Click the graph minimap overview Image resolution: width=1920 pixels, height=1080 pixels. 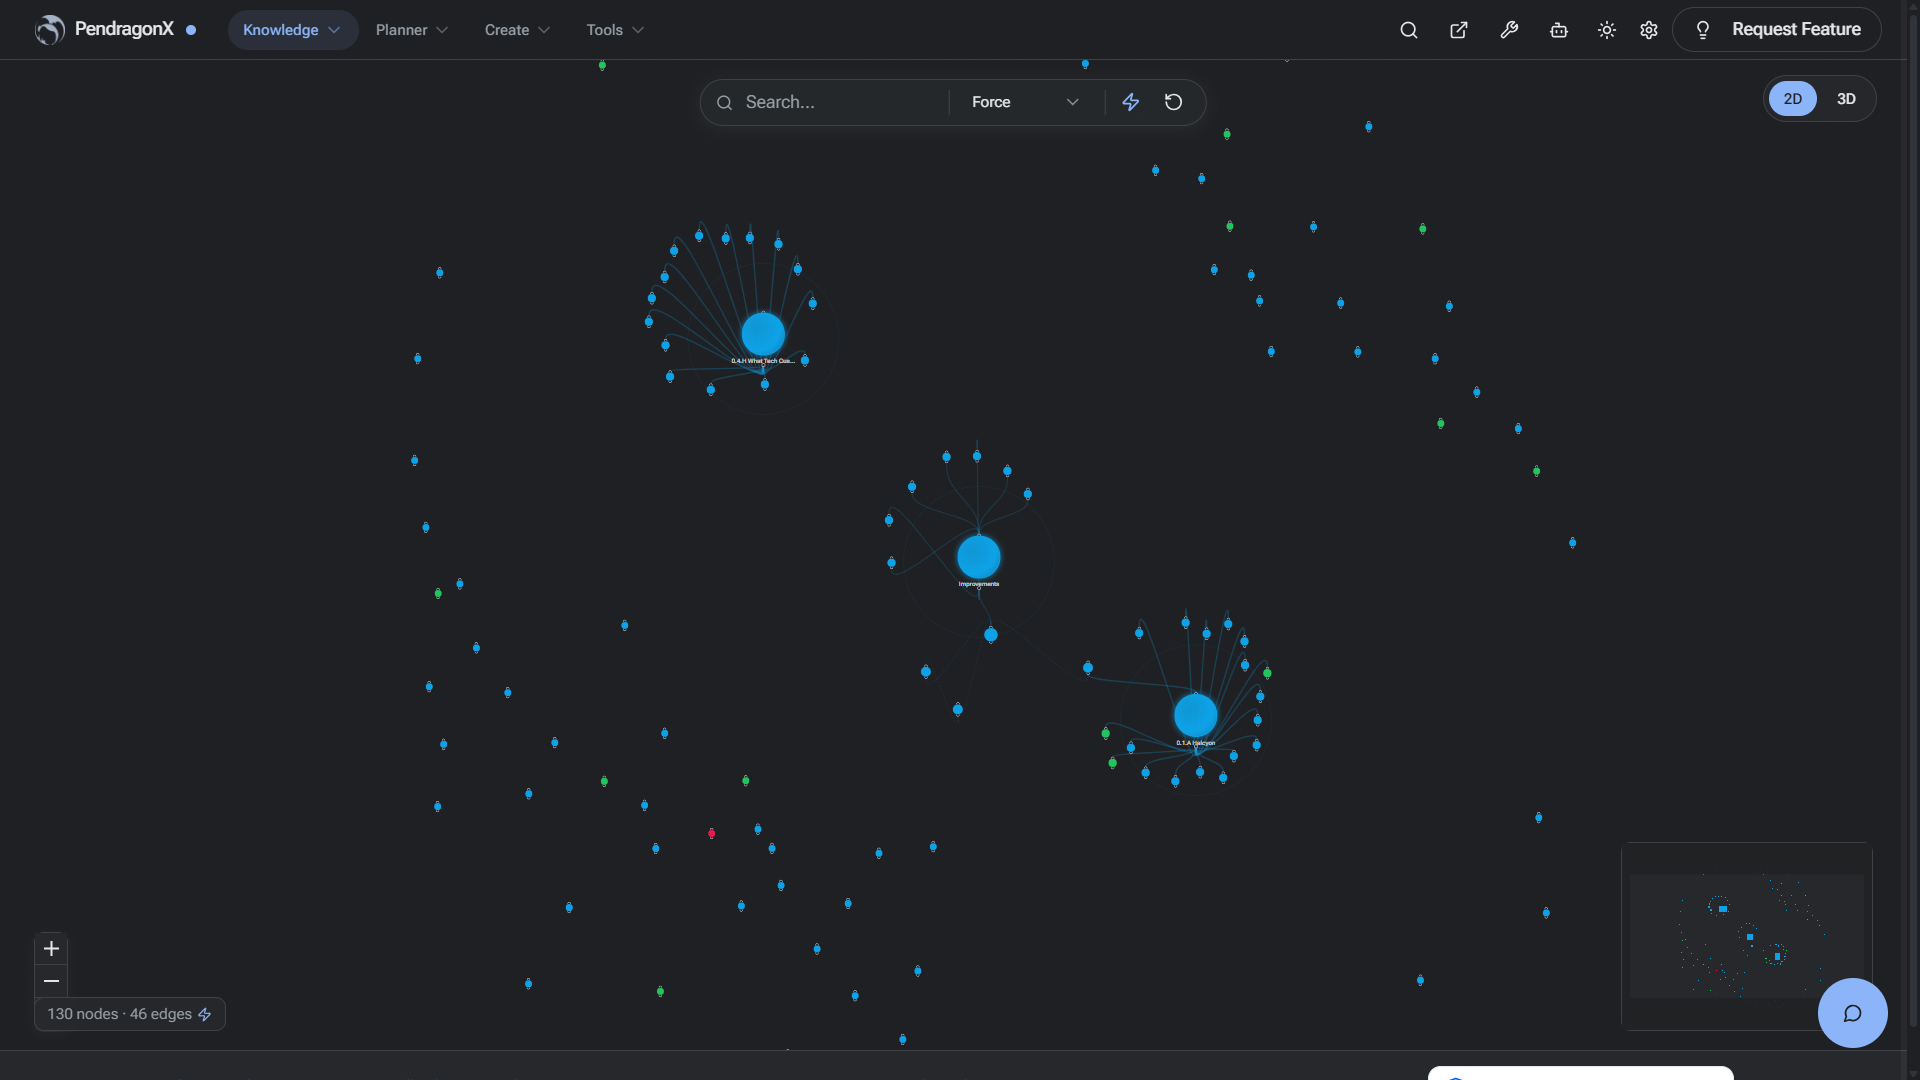tap(1746, 936)
